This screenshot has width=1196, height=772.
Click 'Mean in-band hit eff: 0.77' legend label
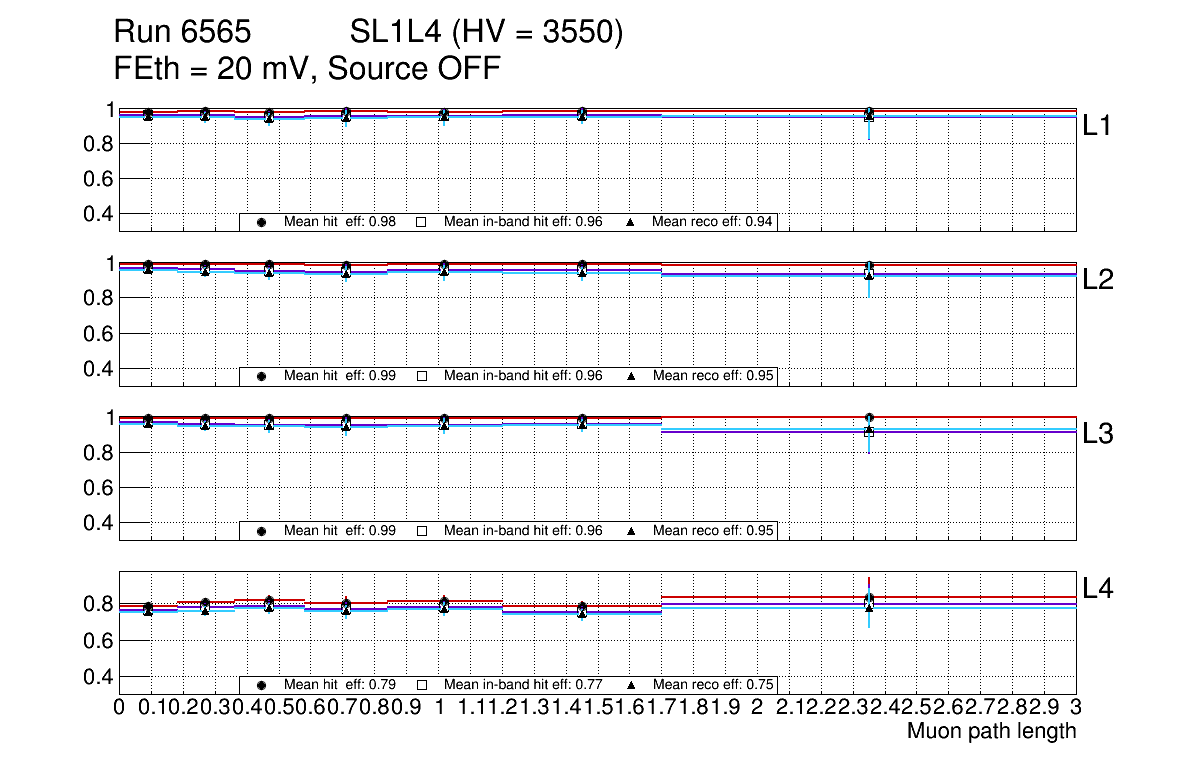tap(523, 685)
